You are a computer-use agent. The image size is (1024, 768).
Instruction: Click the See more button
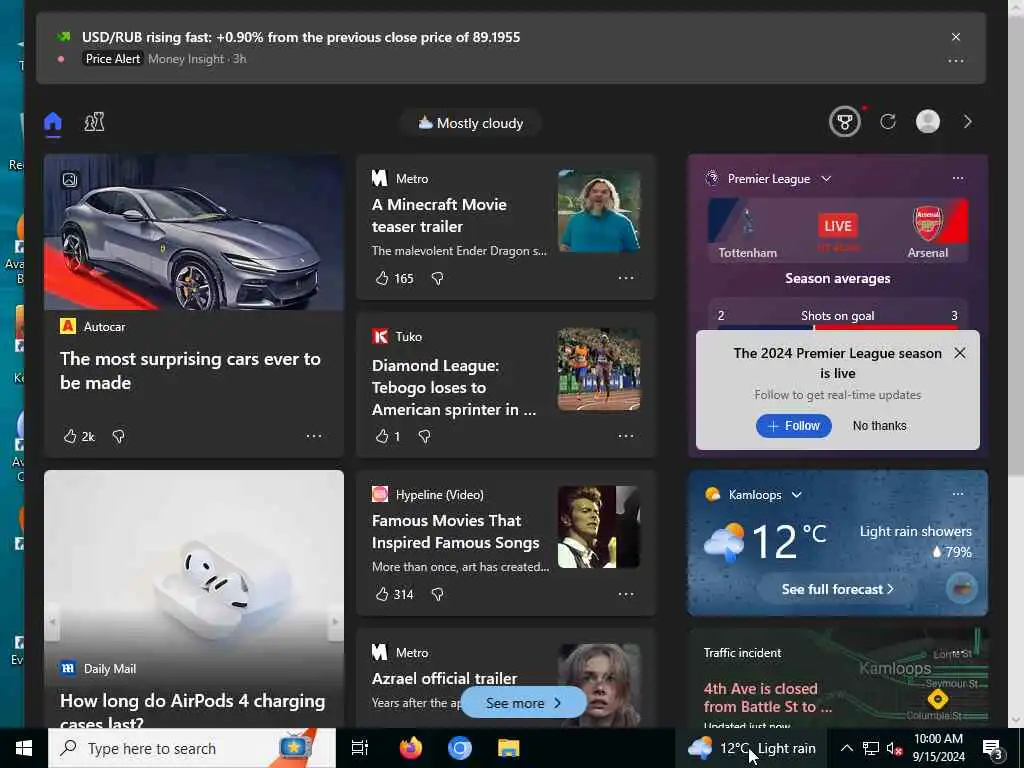click(523, 703)
